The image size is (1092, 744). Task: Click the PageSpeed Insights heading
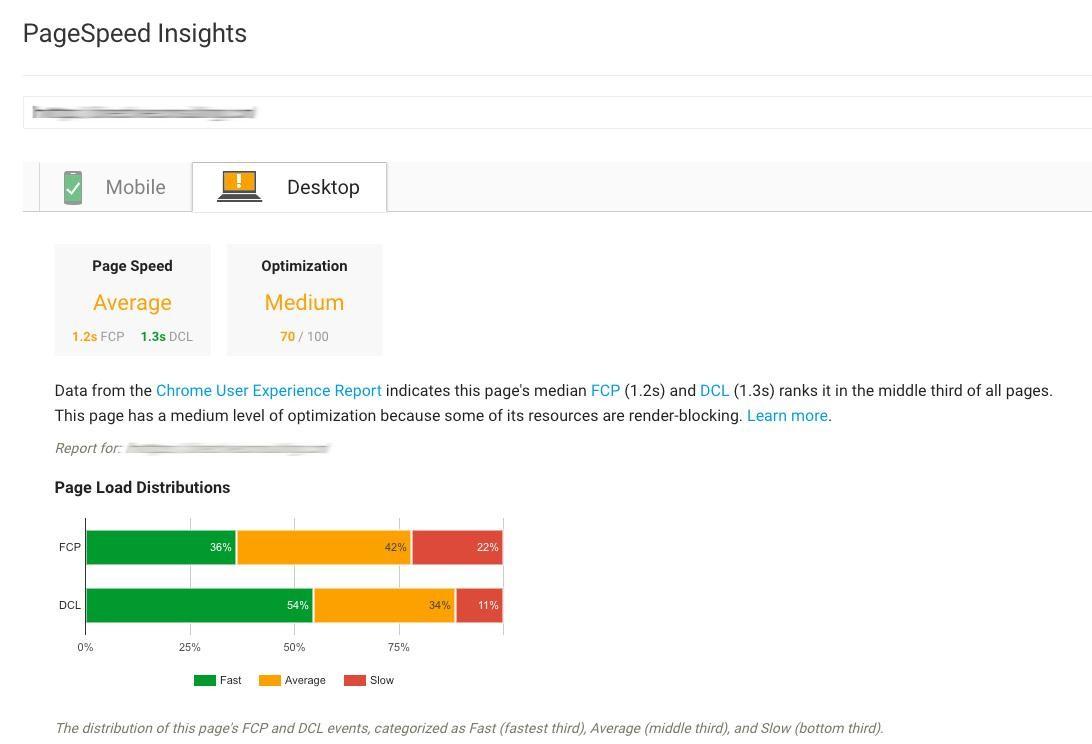point(134,33)
